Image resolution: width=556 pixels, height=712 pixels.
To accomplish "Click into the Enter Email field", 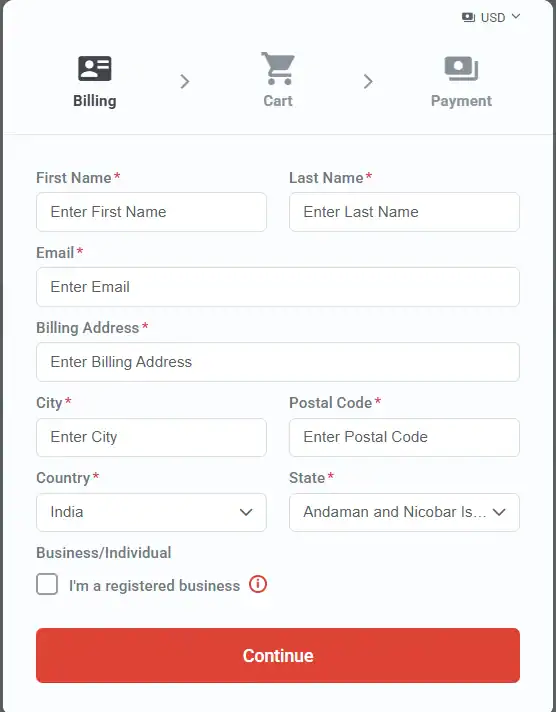I will point(278,287).
